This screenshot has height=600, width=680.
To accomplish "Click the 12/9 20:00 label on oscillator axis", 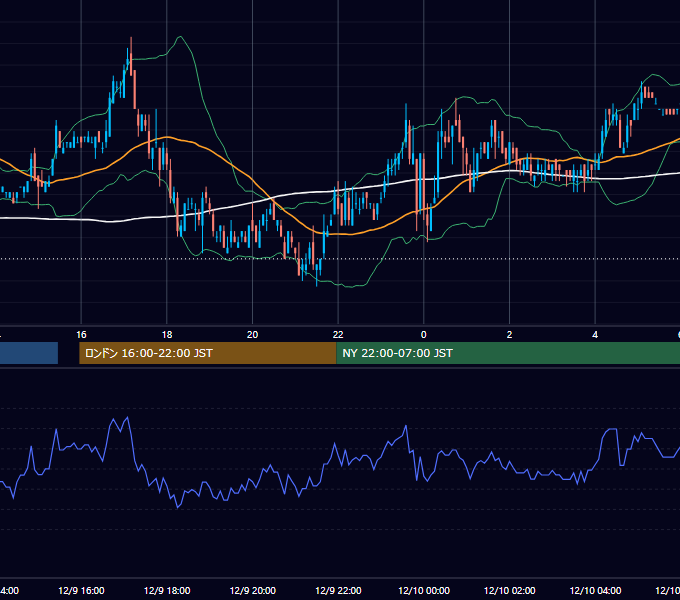I will tap(252, 590).
